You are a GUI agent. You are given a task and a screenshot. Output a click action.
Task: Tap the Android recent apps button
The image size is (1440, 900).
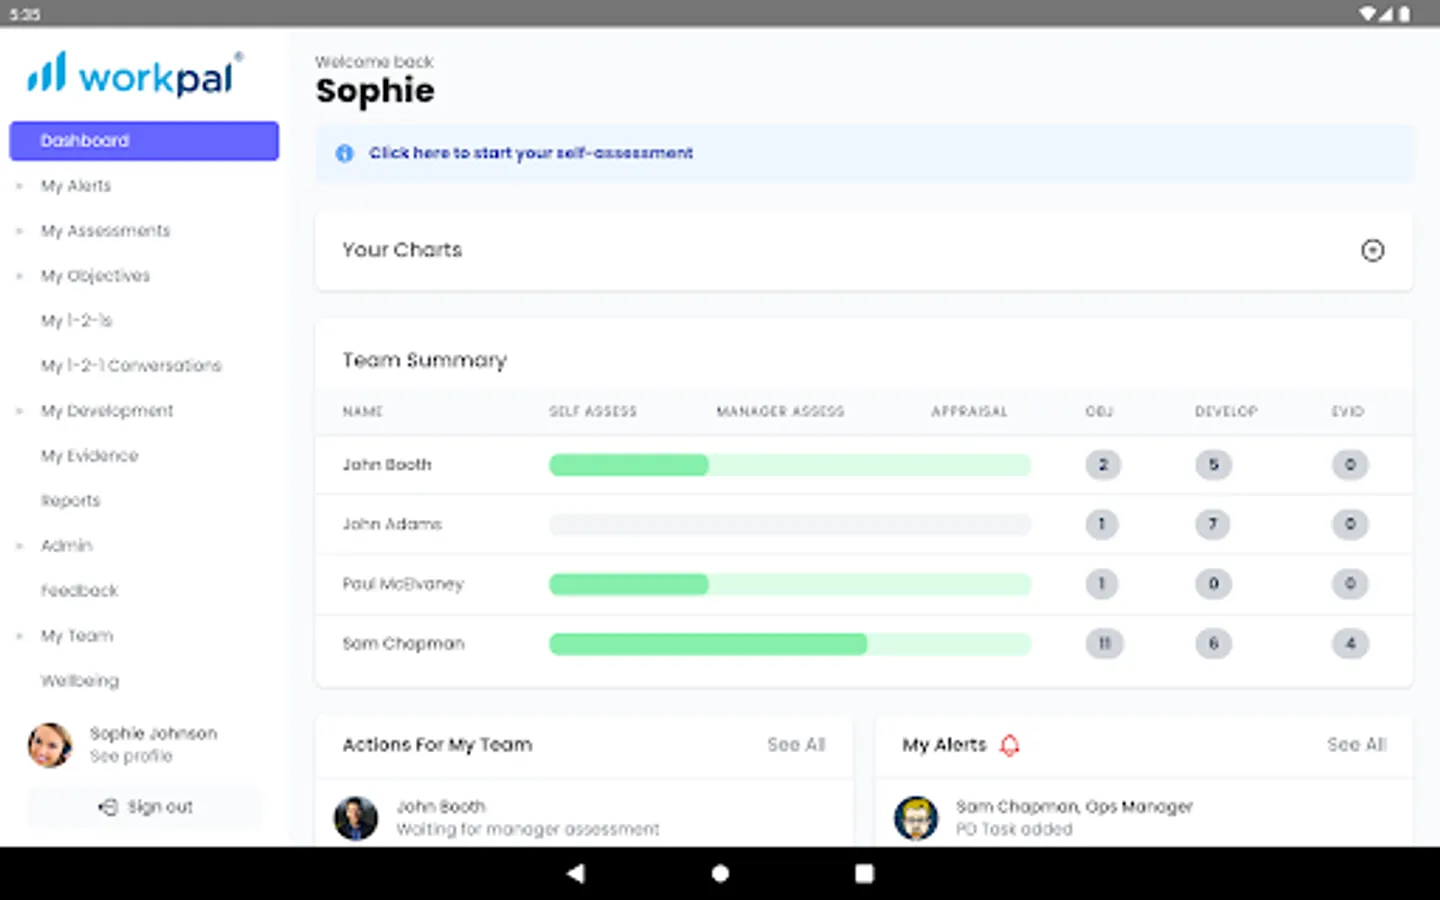click(864, 873)
